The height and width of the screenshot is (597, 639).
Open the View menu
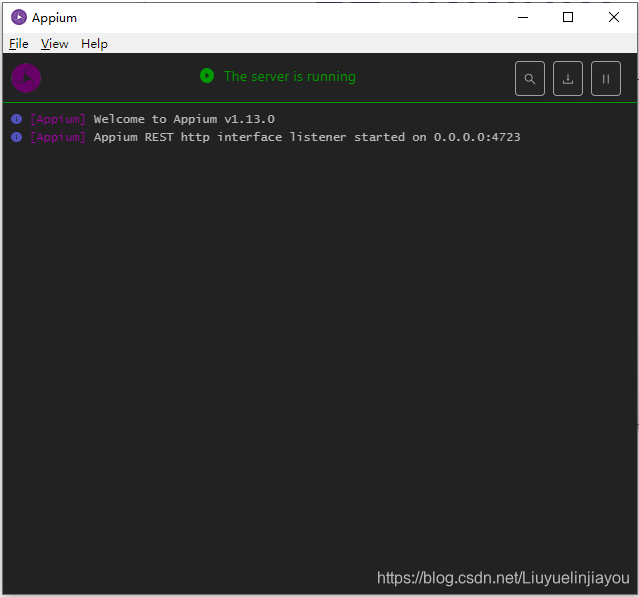(55, 44)
